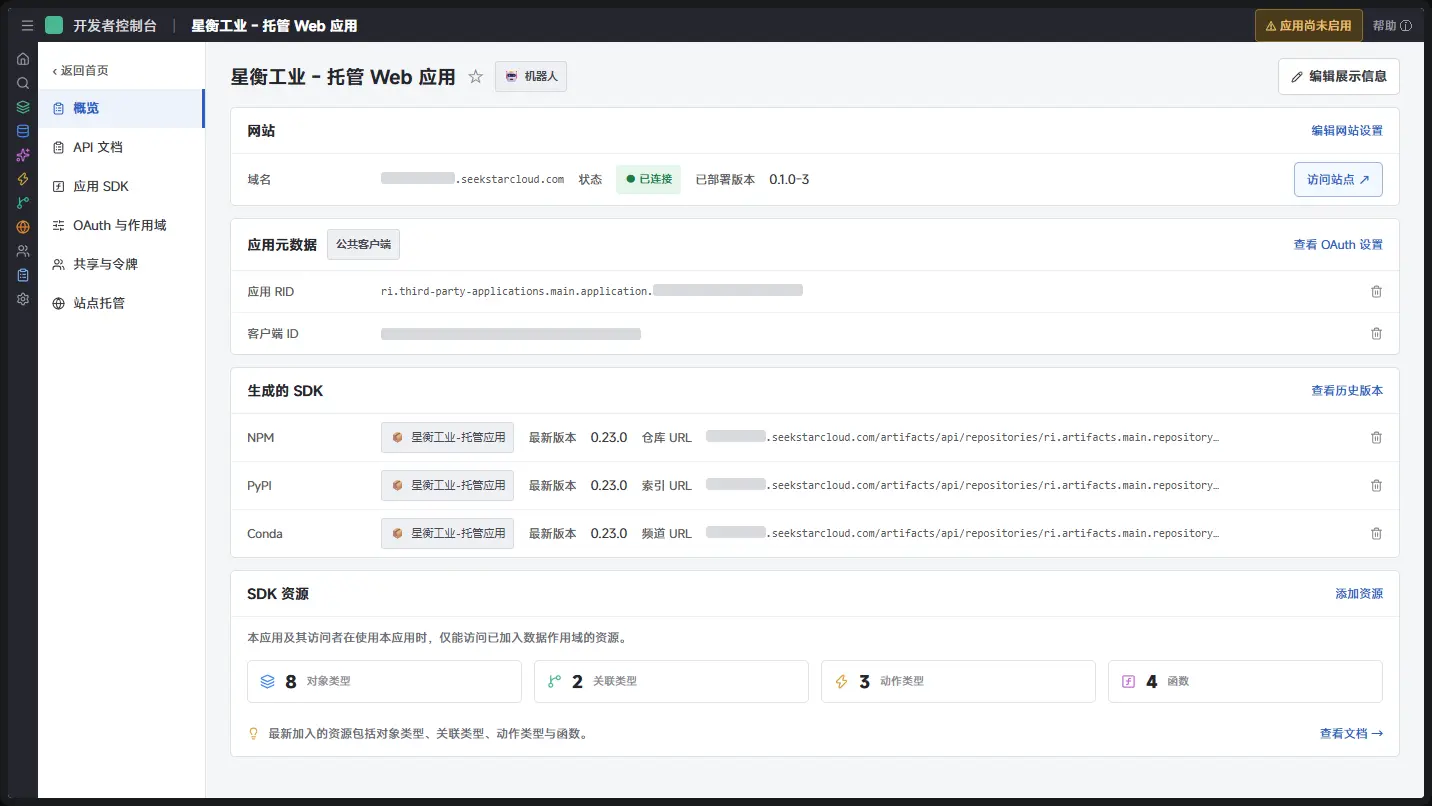Screen dimensions: 1432x806
Task: Click the deployed version 0.1.0-3 value
Action: click(x=789, y=180)
